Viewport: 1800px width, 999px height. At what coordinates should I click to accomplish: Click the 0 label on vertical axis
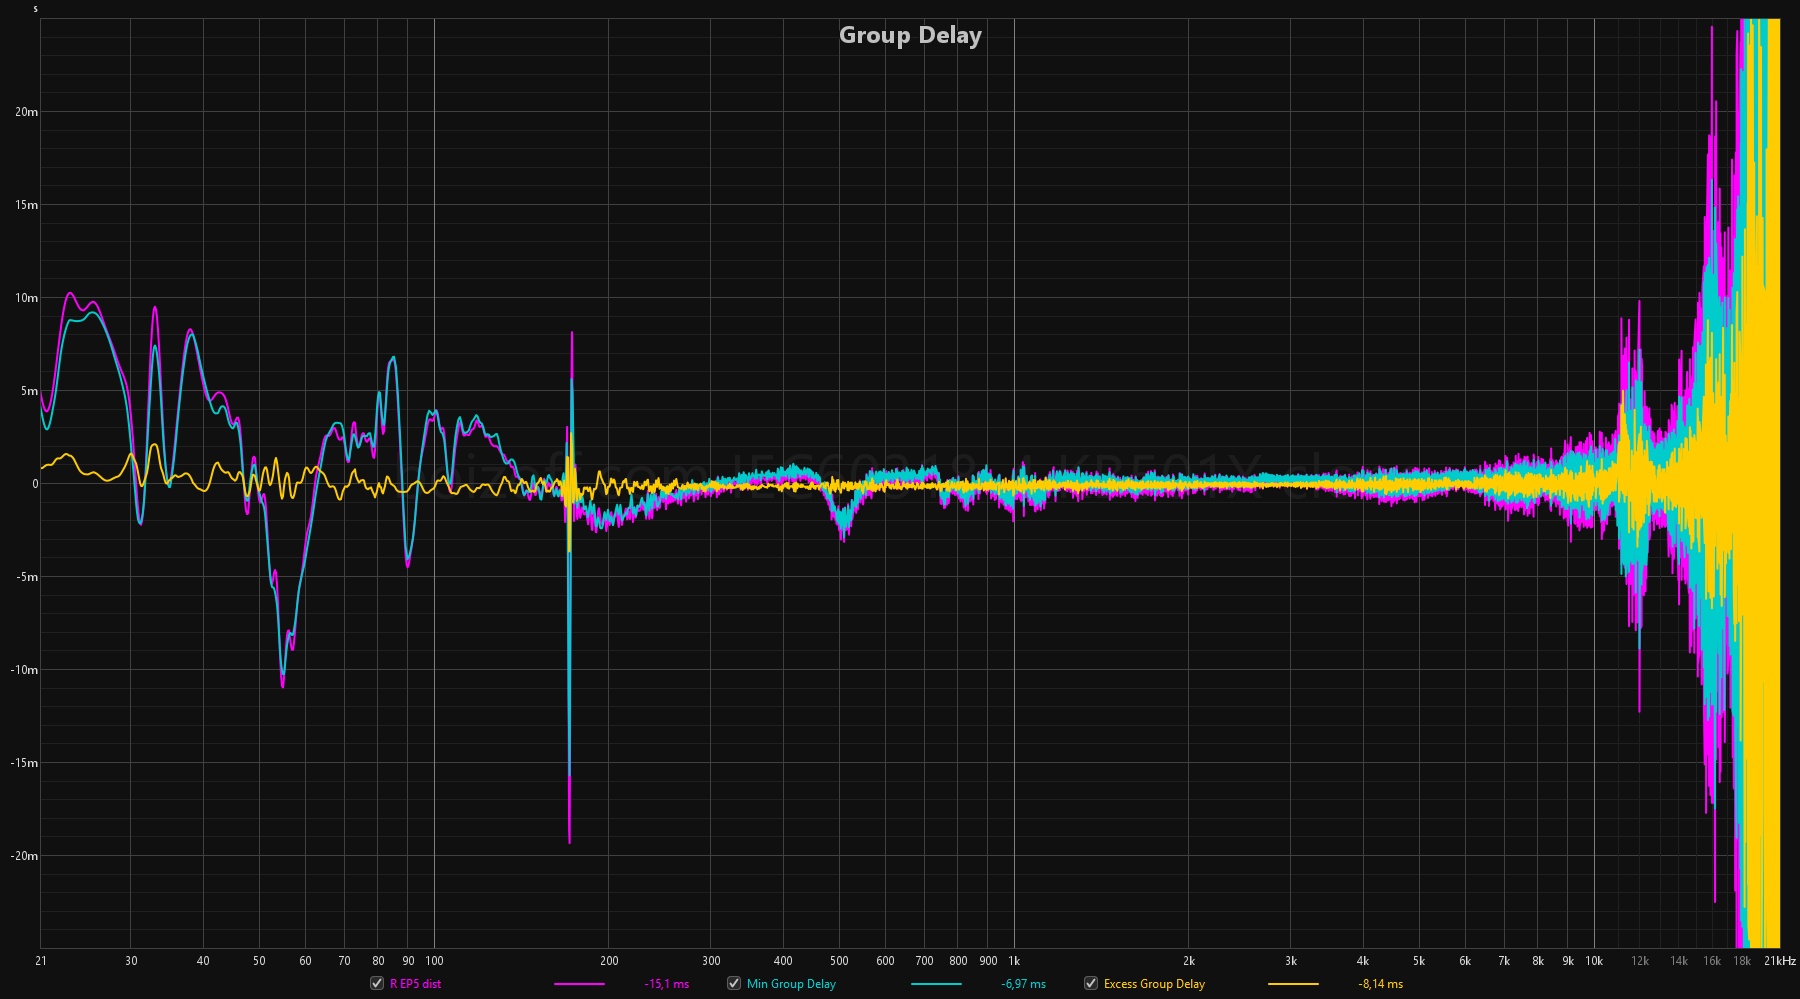[x=35, y=484]
